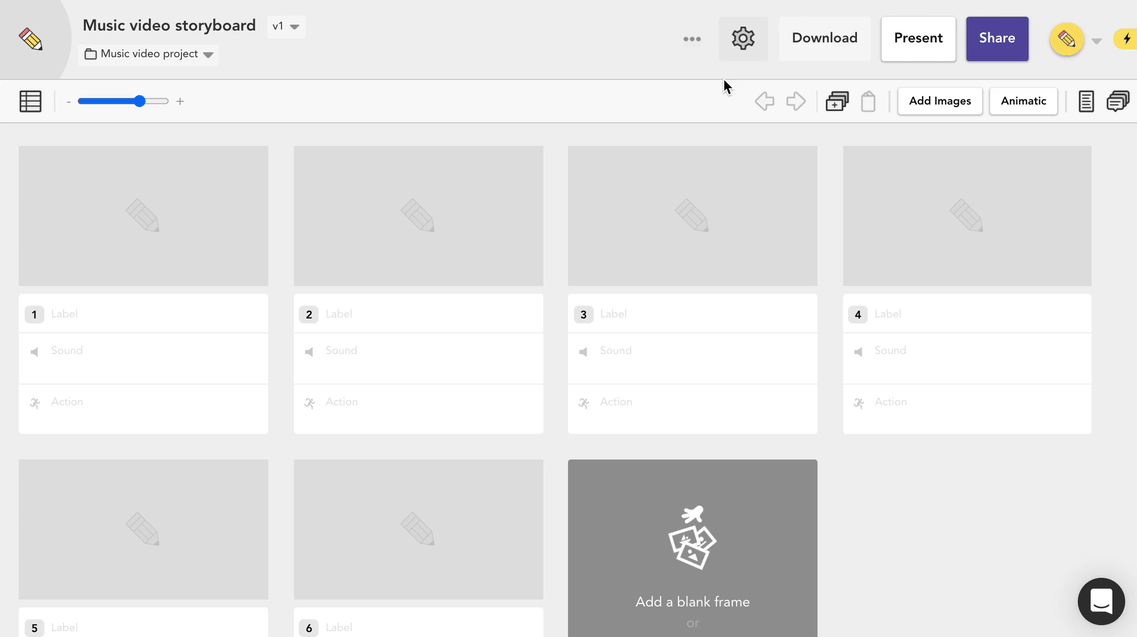Expand the account dropdown arrow
The height and width of the screenshot is (637, 1137).
click(x=1096, y=41)
